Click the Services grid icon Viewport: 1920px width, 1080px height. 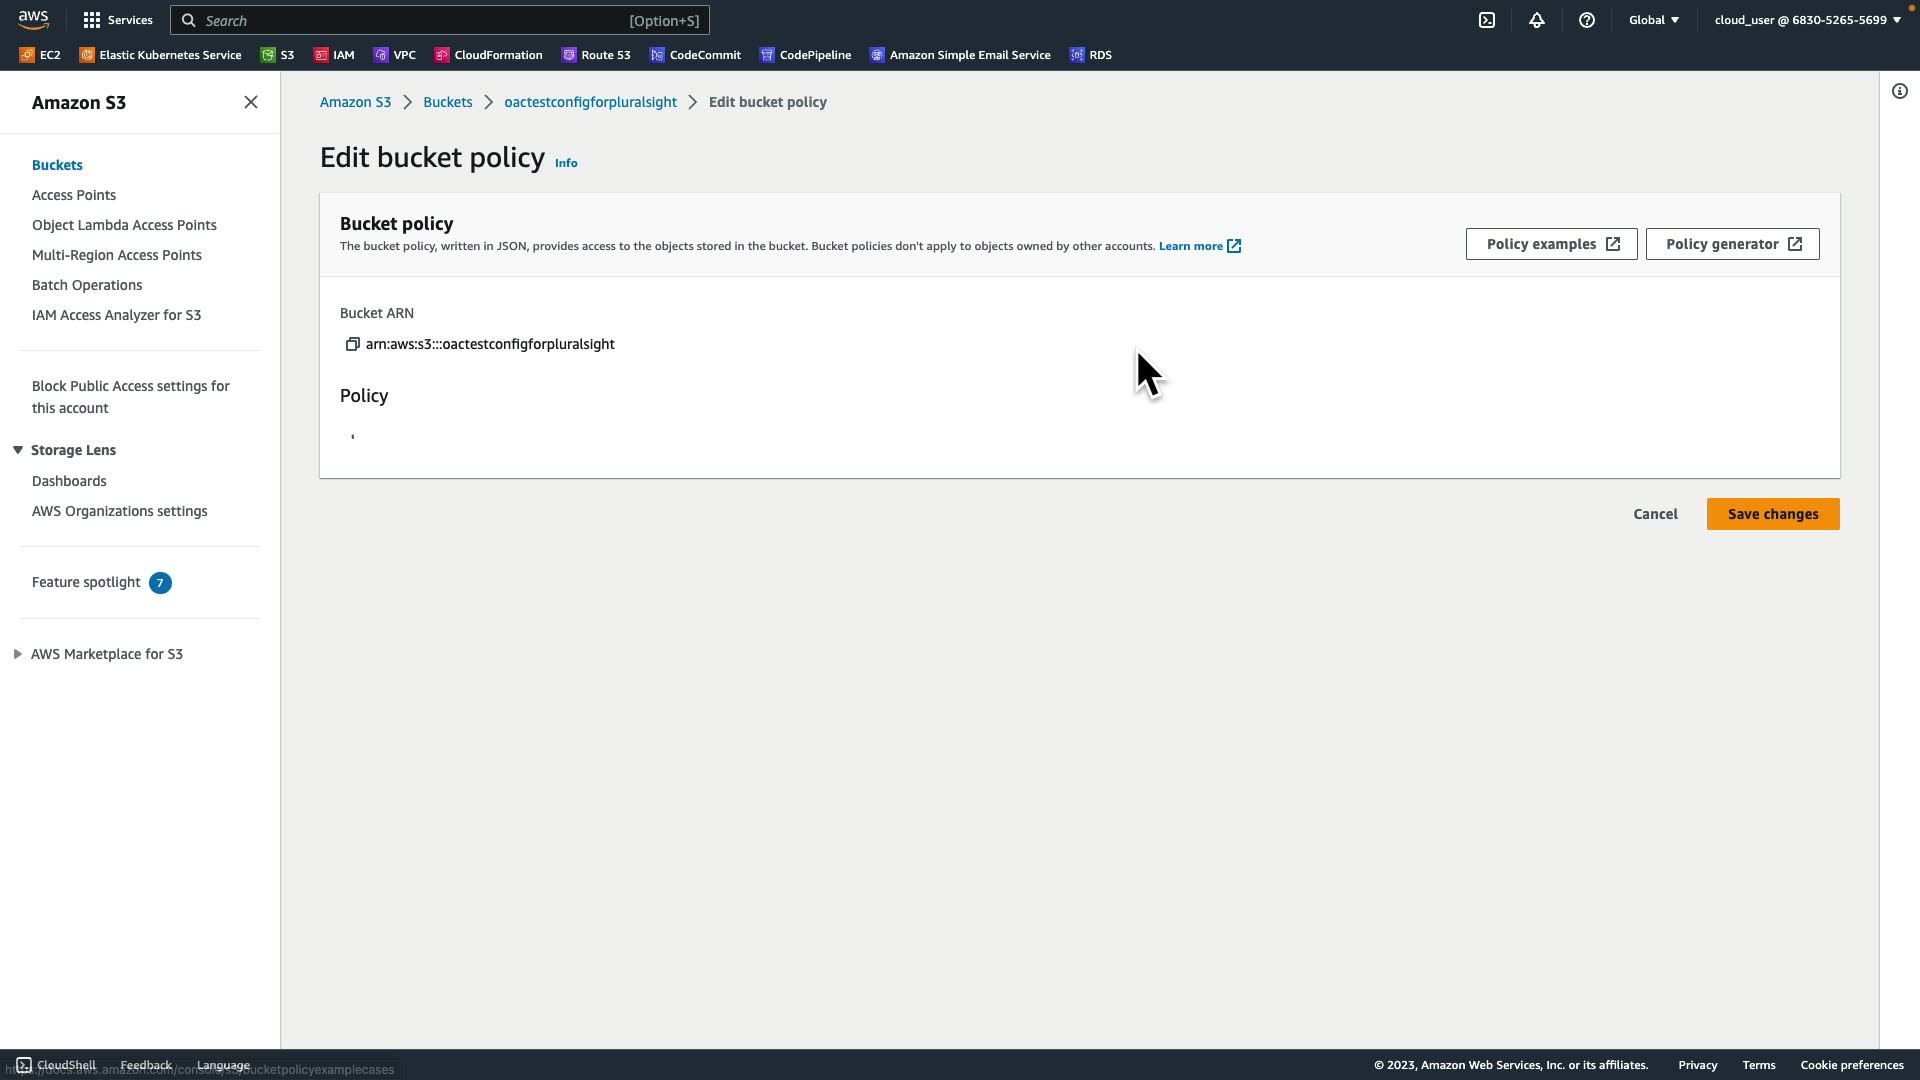(x=92, y=20)
